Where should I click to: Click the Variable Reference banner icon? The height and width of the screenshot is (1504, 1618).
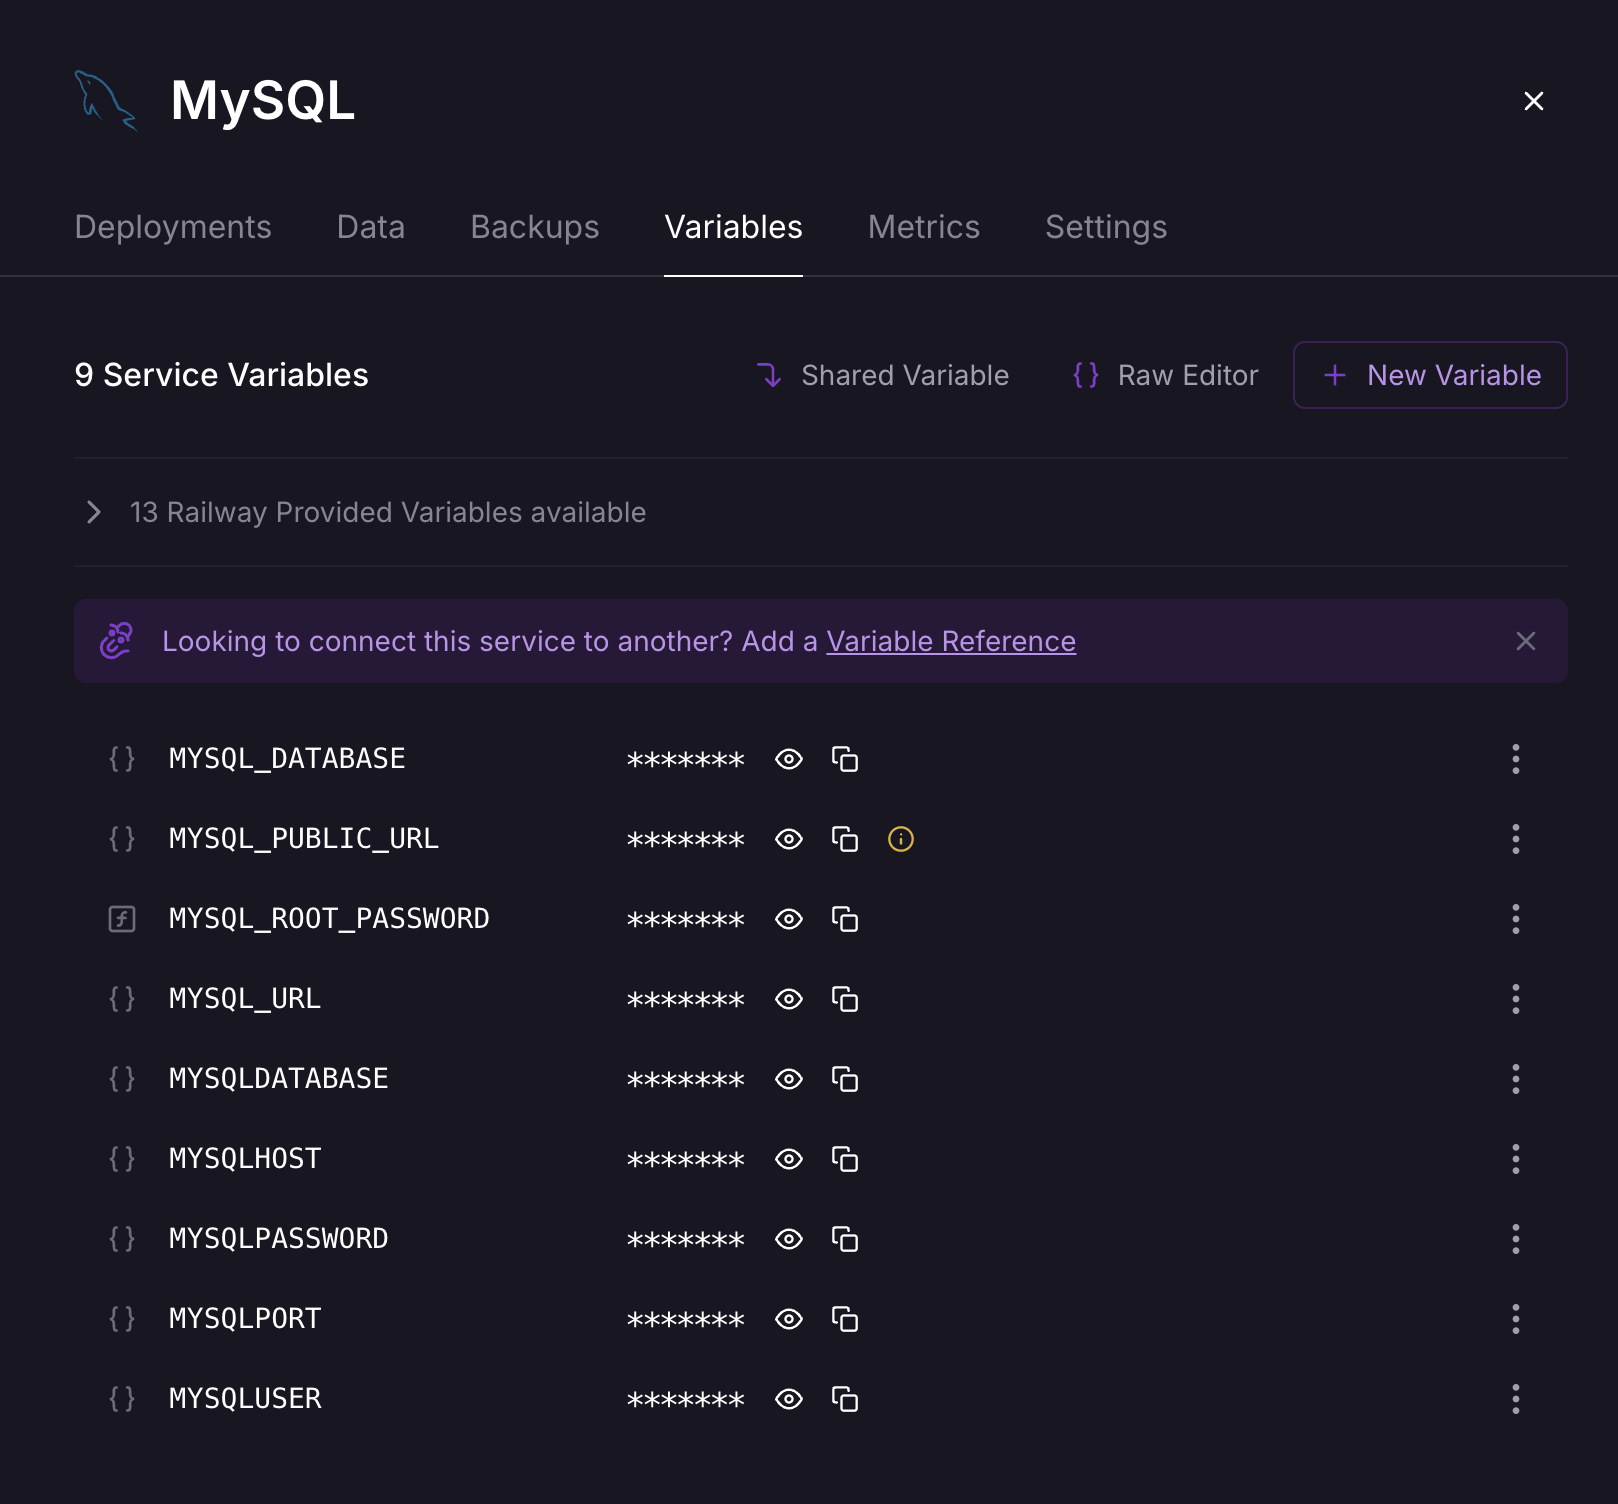[x=117, y=641]
